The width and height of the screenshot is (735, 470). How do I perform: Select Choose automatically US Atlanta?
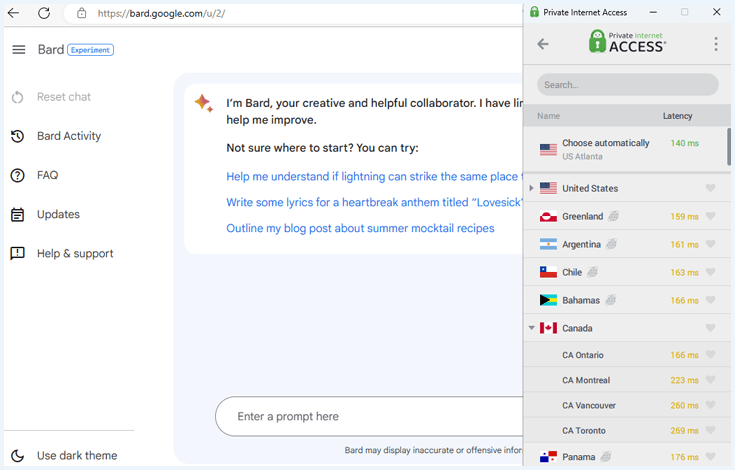625,149
